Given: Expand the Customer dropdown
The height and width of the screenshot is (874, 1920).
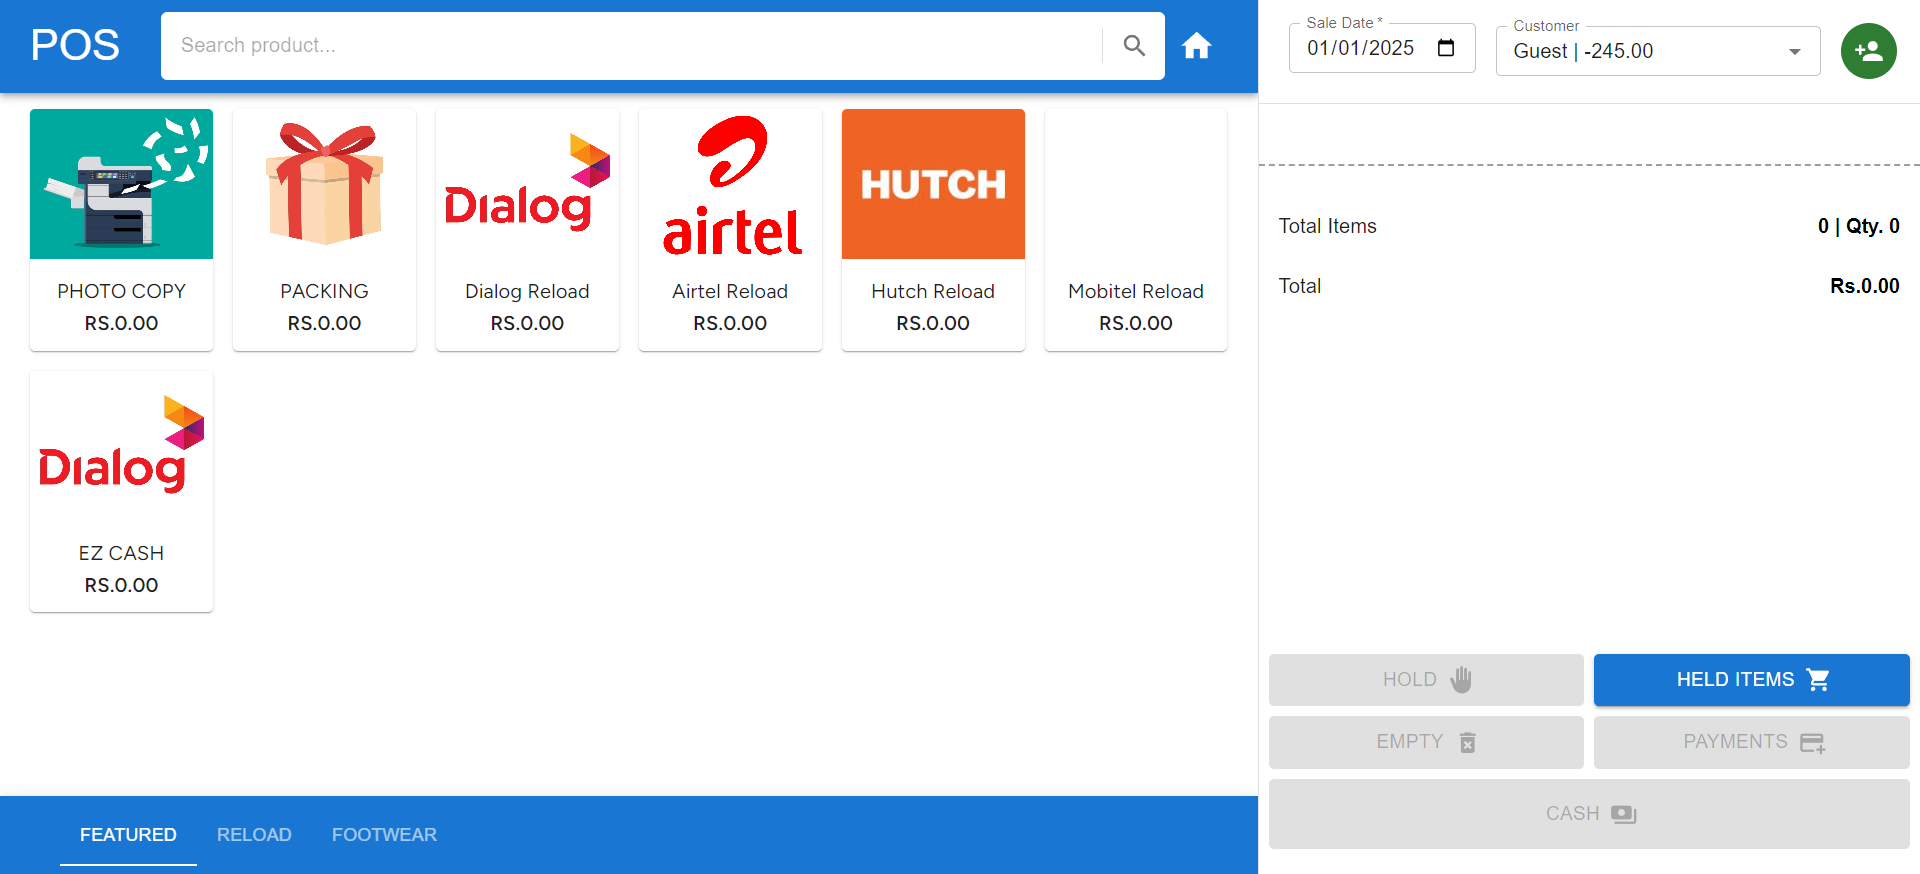Looking at the screenshot, I should click(1794, 52).
